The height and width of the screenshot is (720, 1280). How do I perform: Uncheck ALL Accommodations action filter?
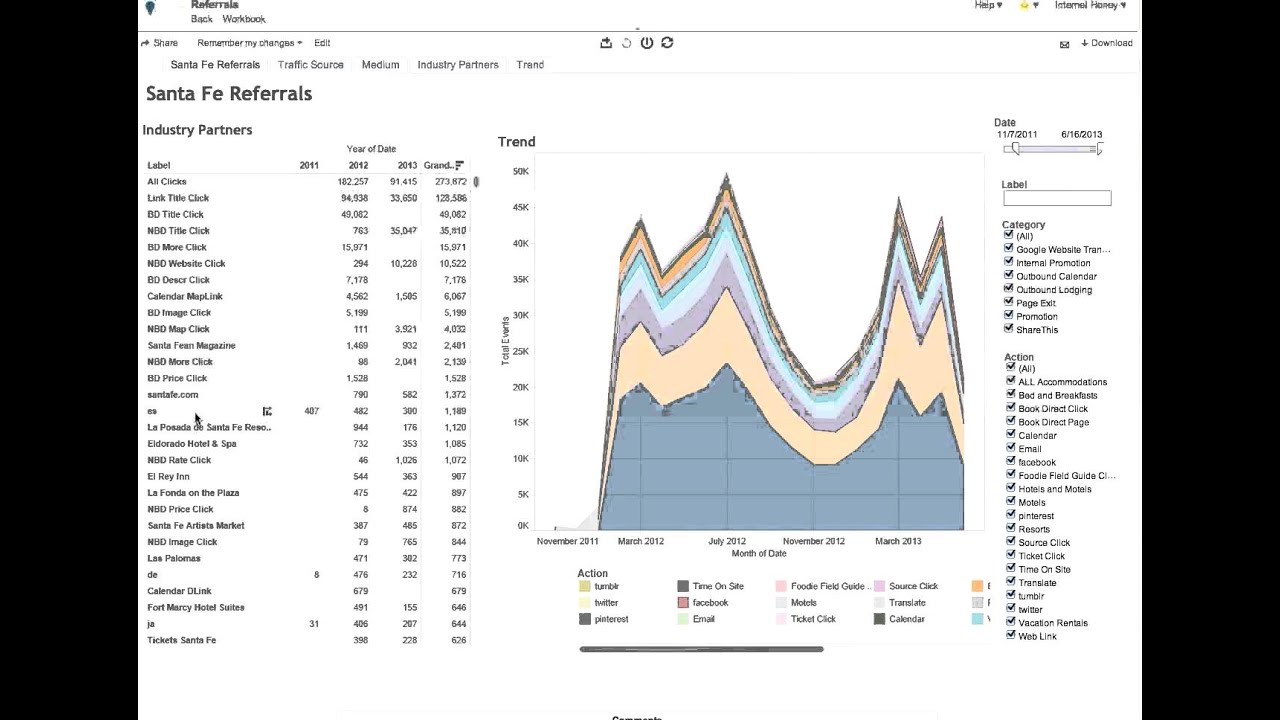pyautogui.click(x=1011, y=381)
